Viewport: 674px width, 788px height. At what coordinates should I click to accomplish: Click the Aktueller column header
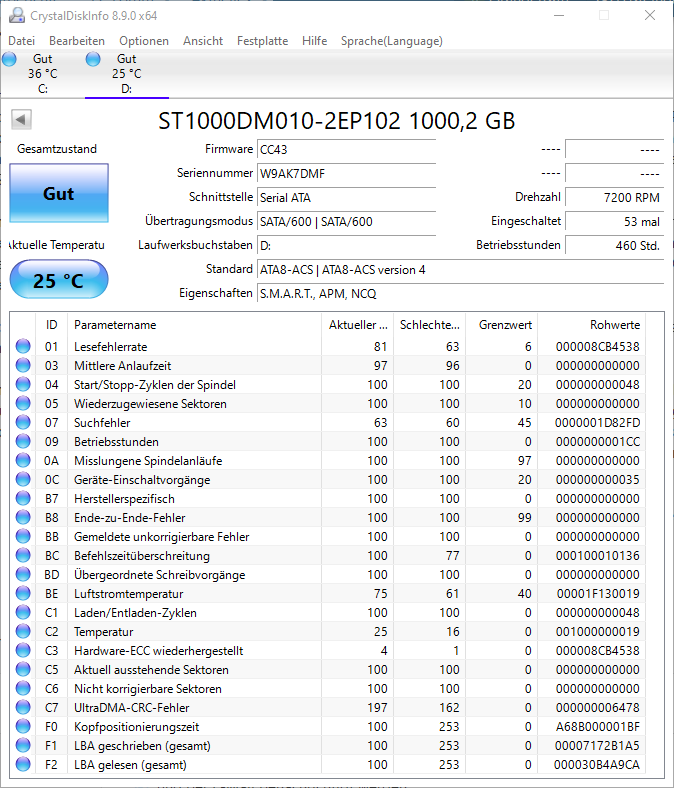(x=357, y=325)
